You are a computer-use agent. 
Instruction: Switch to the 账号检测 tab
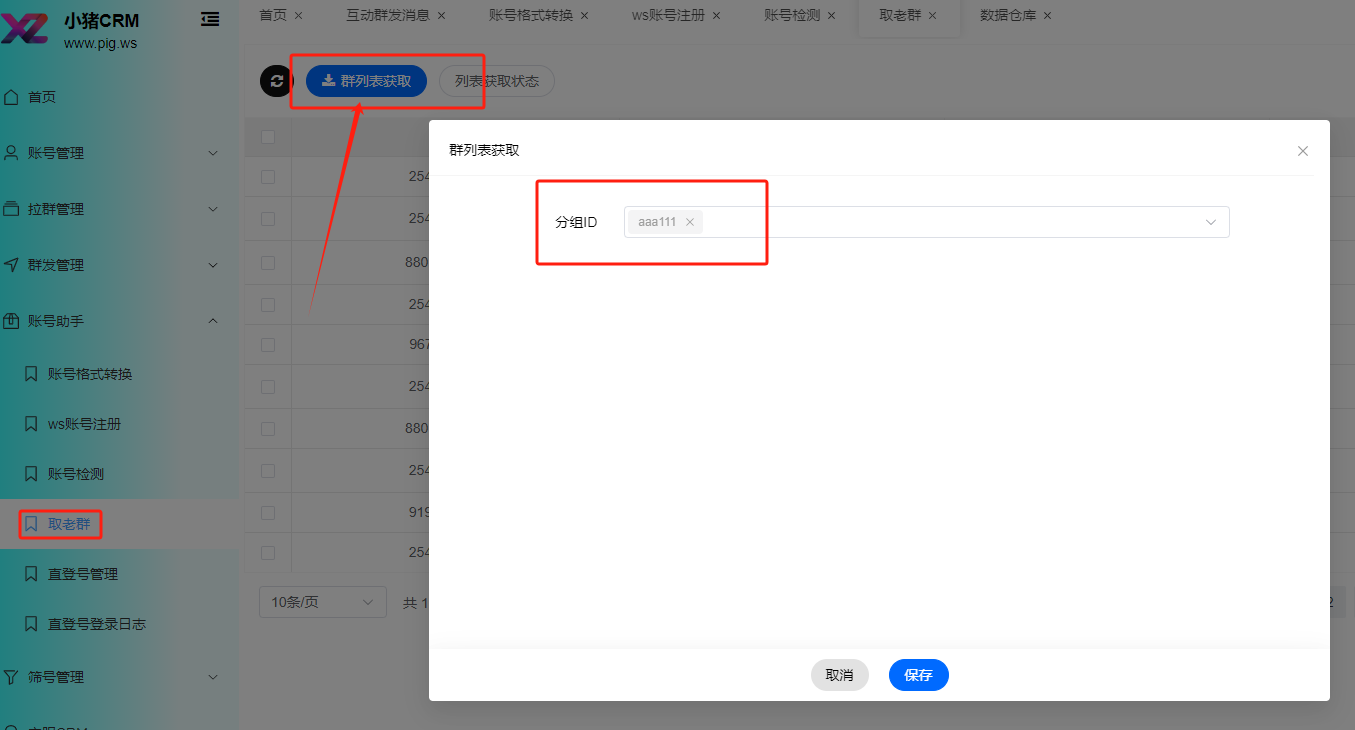tap(792, 16)
